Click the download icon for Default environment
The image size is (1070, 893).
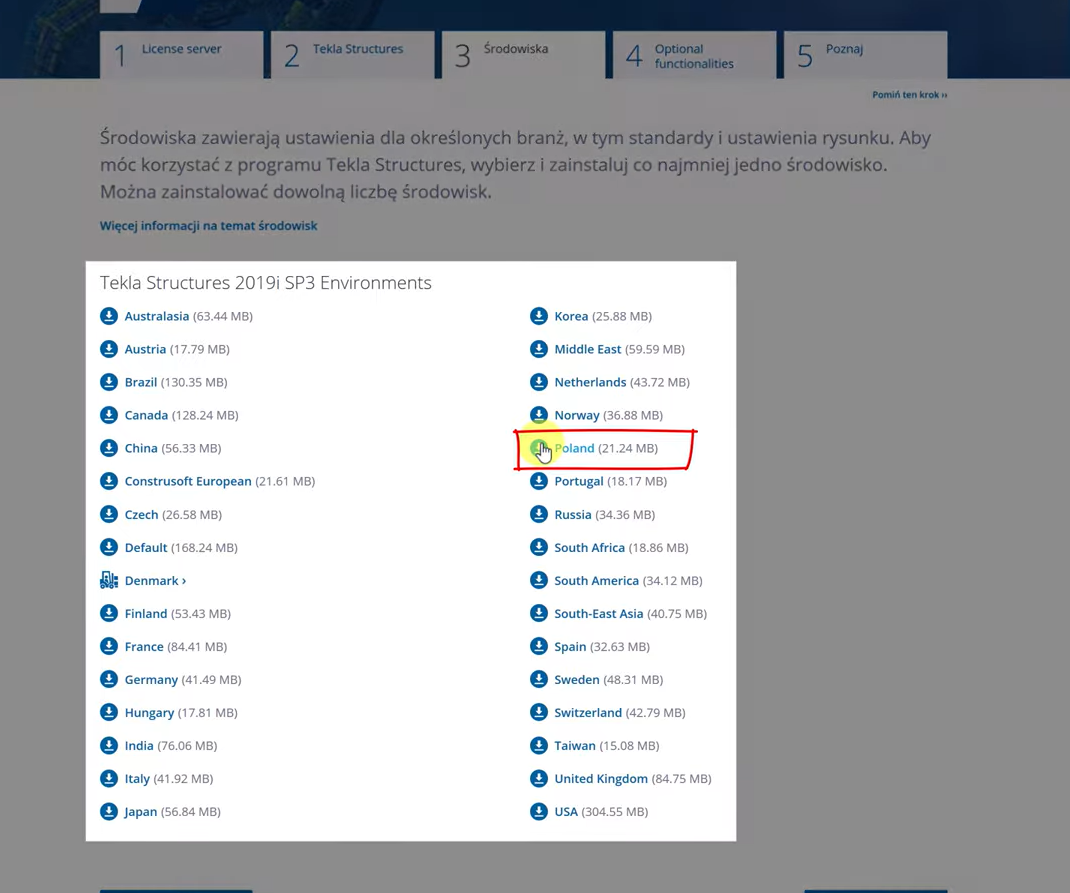[x=109, y=547]
